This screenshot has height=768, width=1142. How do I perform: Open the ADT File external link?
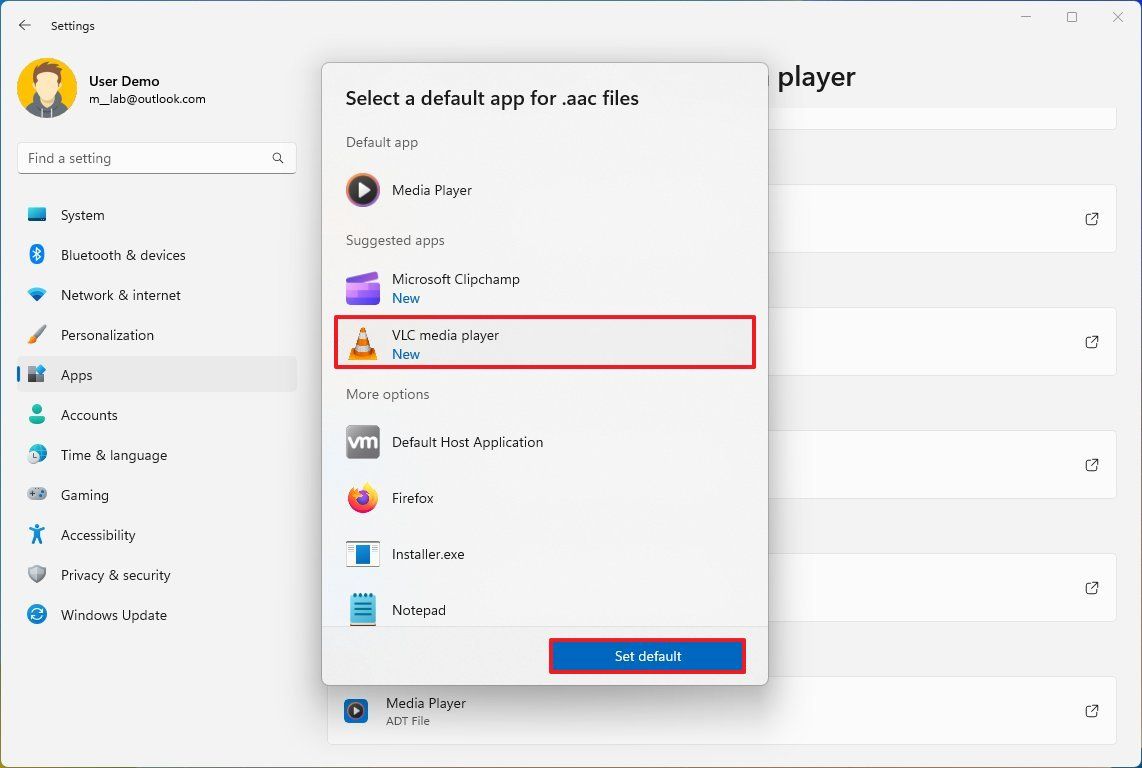tap(1092, 710)
